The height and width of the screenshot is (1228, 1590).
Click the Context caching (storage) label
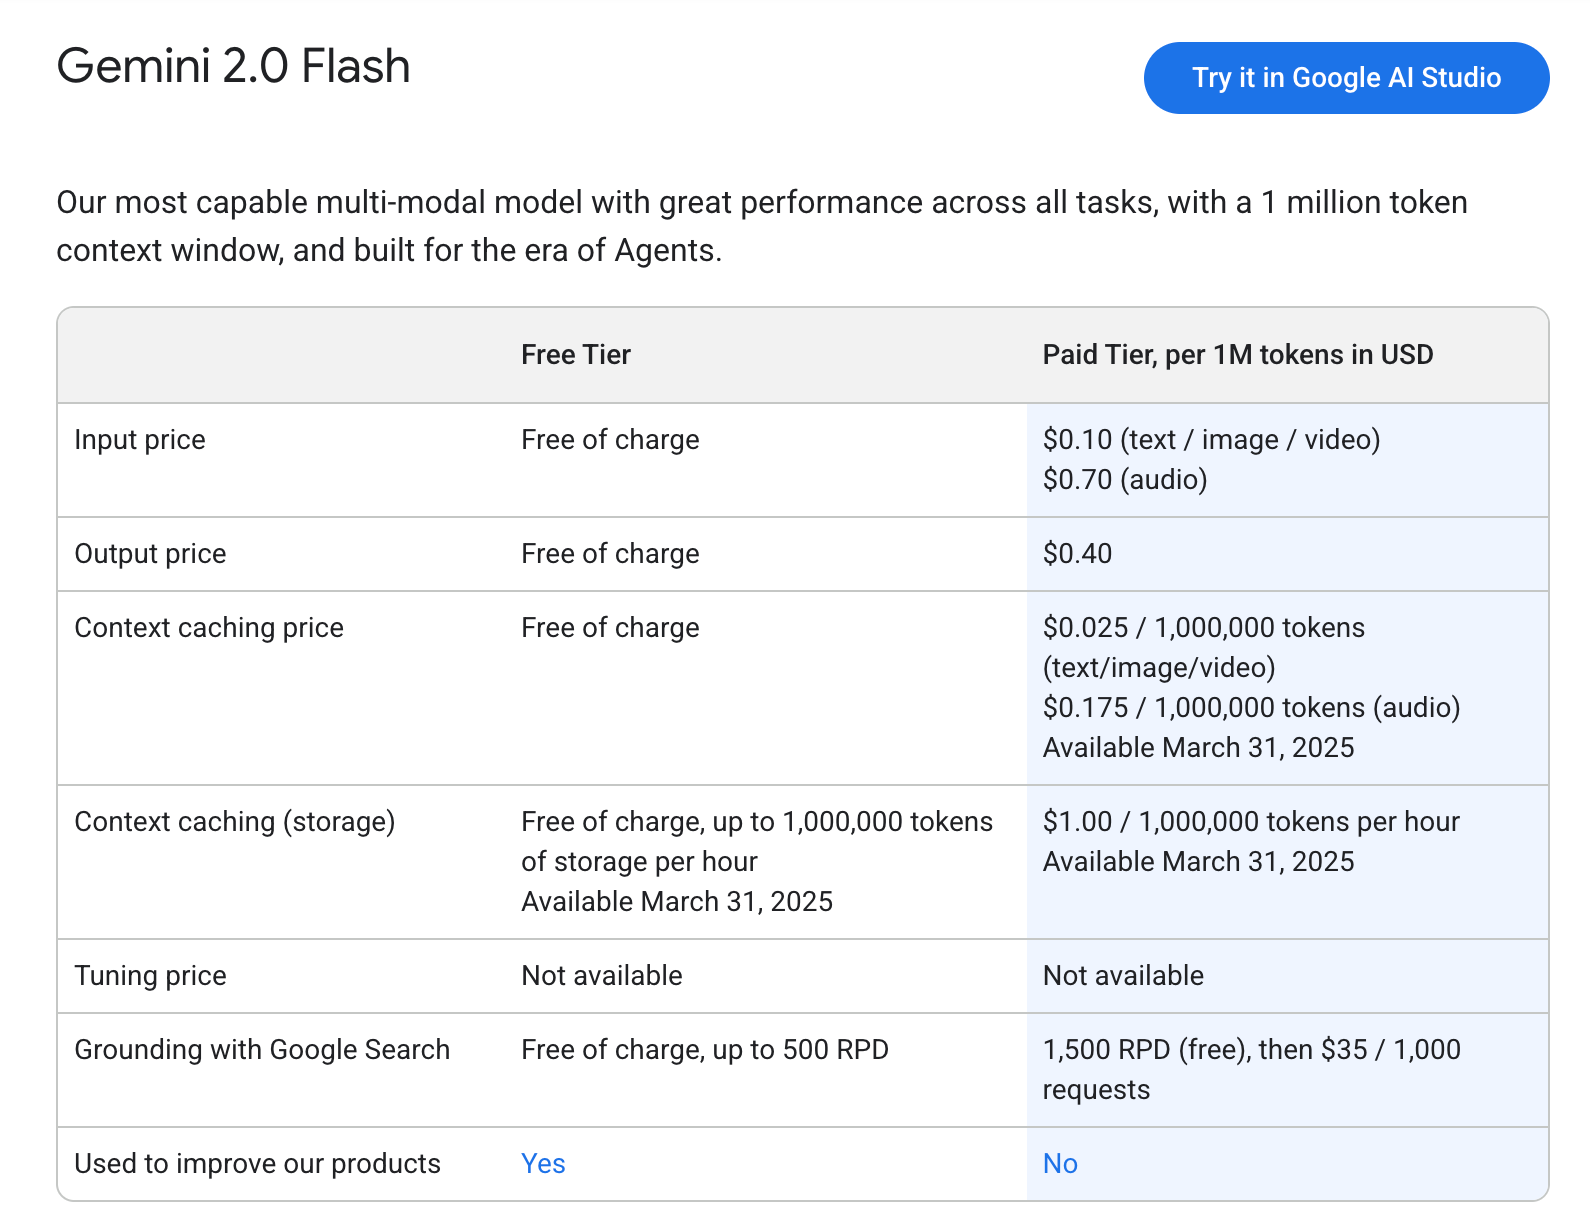point(235,822)
